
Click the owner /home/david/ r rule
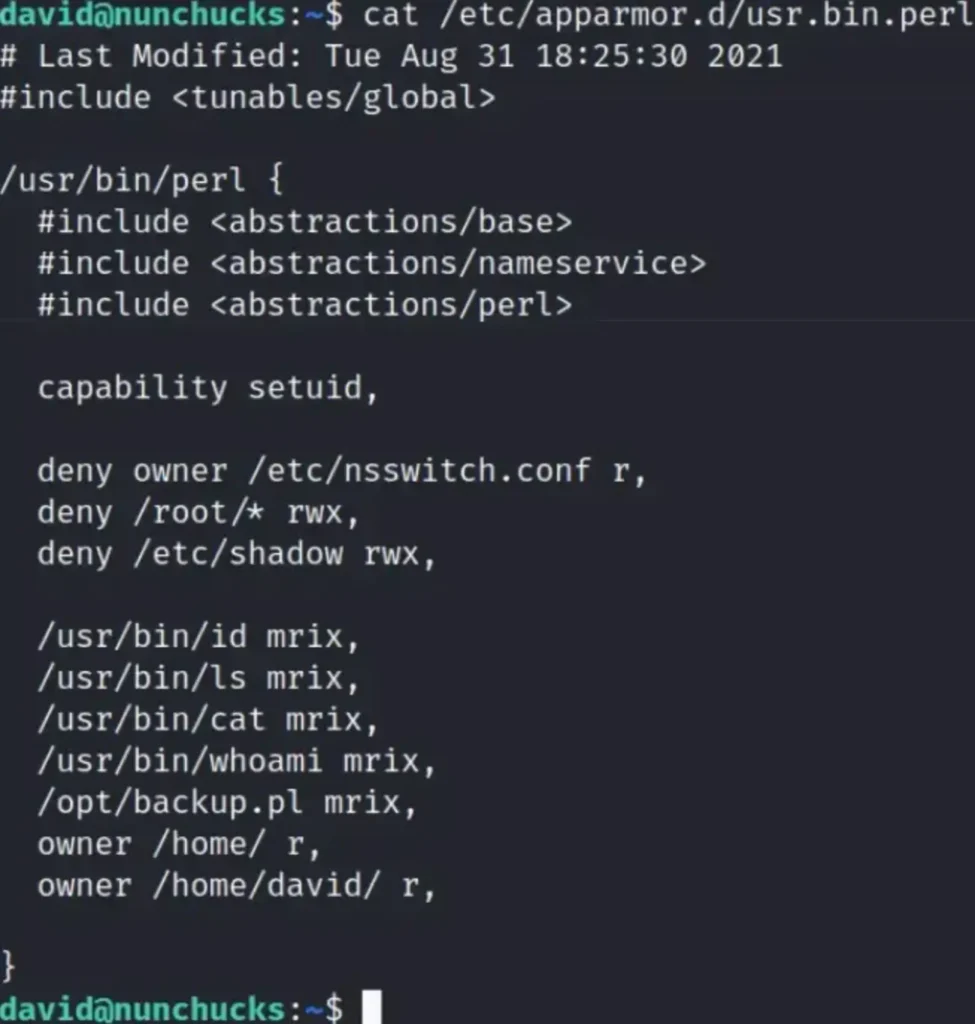[x=237, y=886]
